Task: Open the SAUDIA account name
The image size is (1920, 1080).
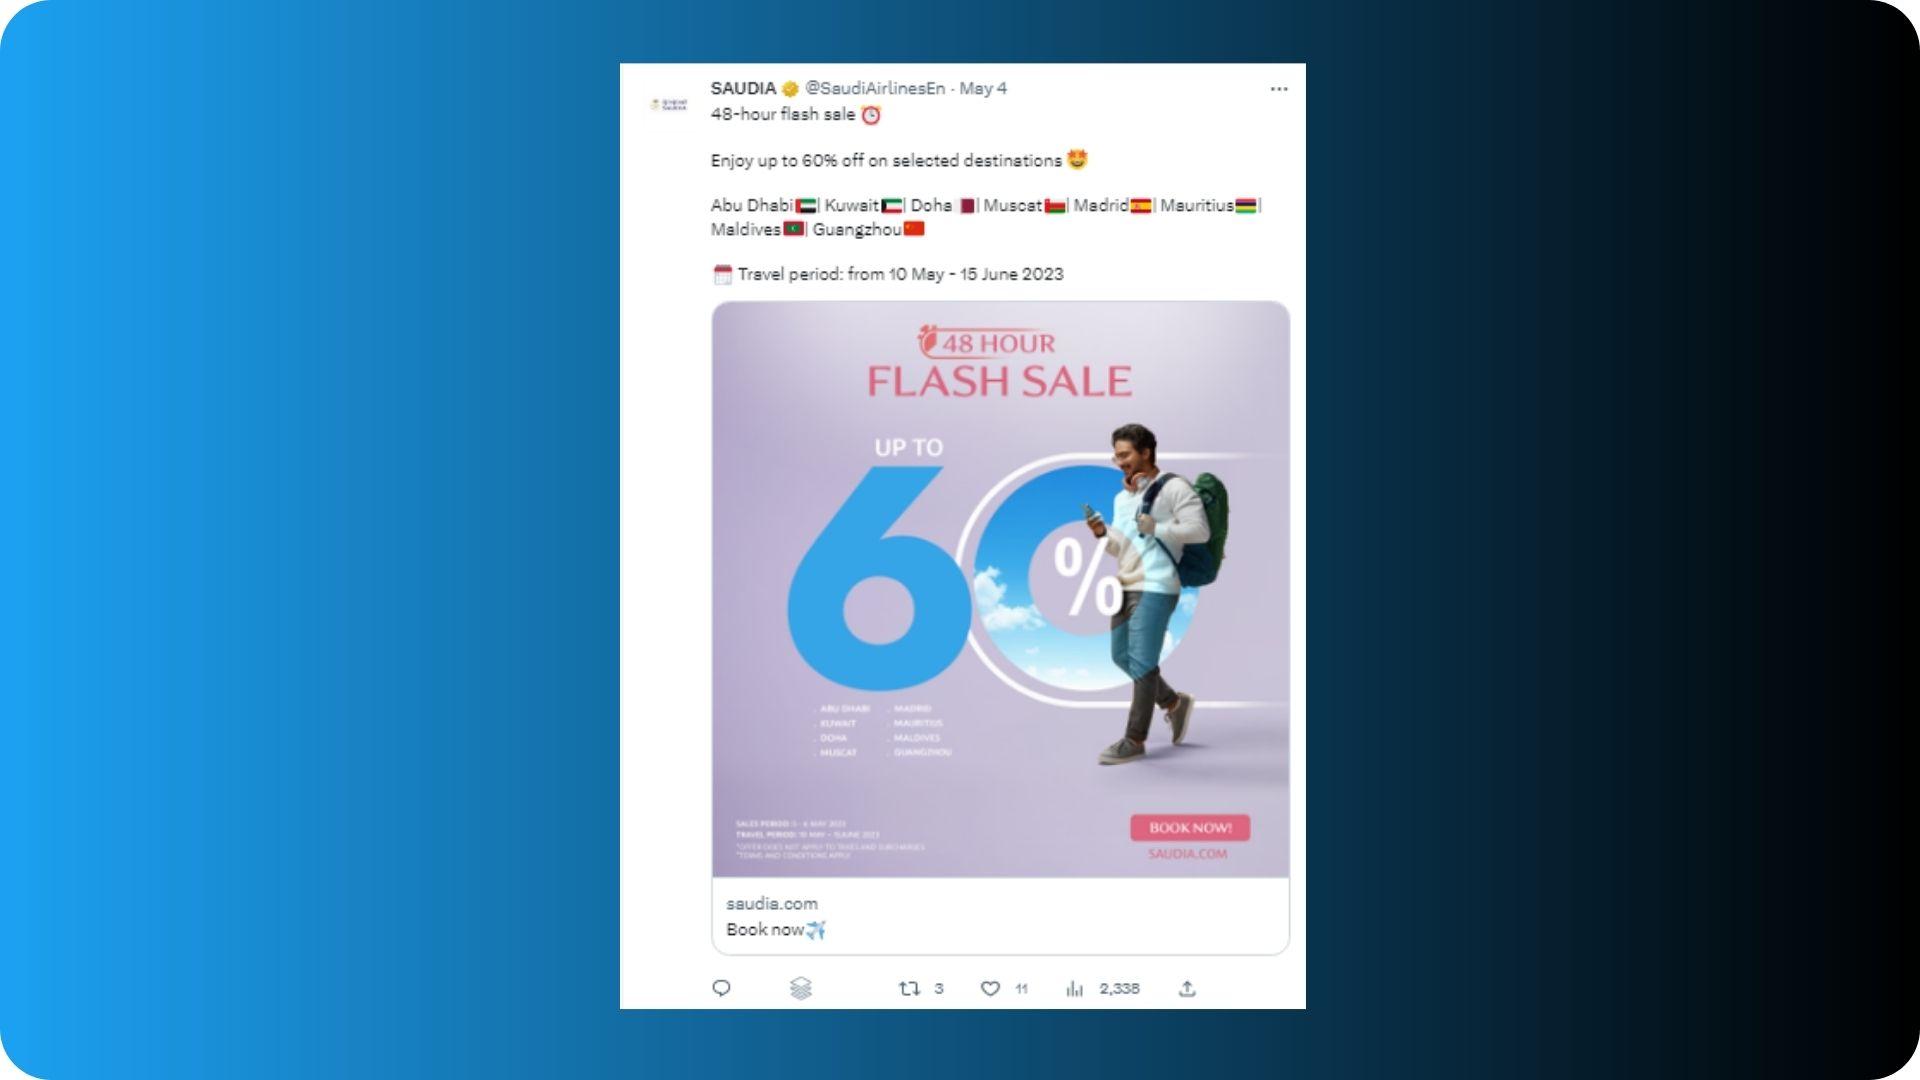Action: click(743, 88)
